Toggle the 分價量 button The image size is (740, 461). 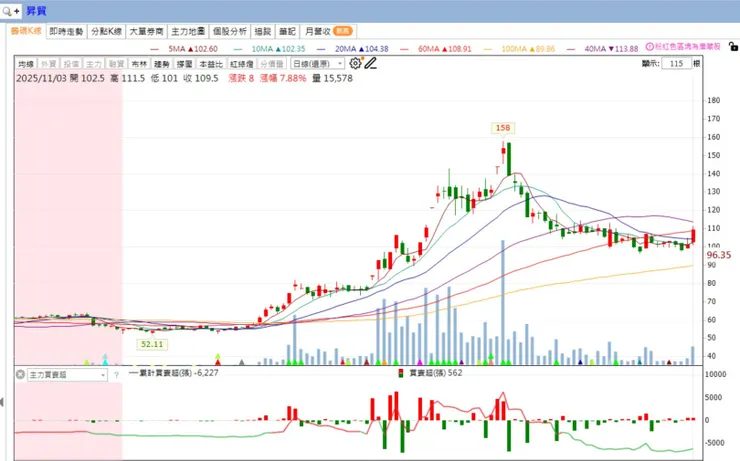pyautogui.click(x=272, y=64)
